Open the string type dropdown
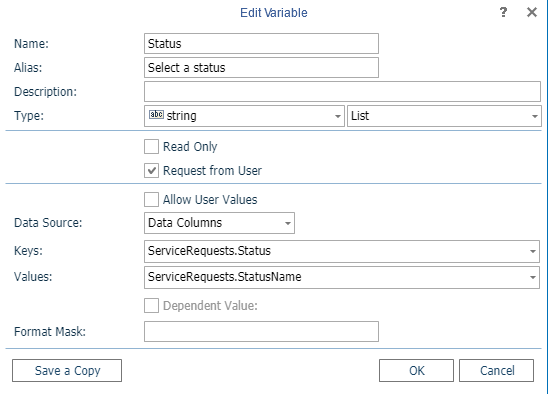The image size is (548, 394). pyautogui.click(x=244, y=116)
